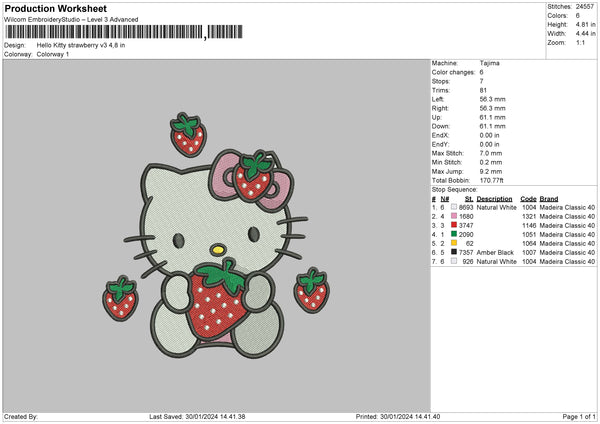This screenshot has height=424, width=600.
Task: Click the red color swatch code 1146
Action: pos(454,225)
